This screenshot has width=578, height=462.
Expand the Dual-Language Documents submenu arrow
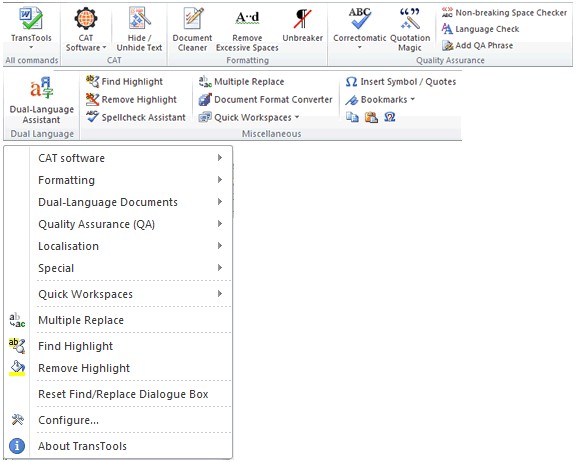(x=220, y=202)
